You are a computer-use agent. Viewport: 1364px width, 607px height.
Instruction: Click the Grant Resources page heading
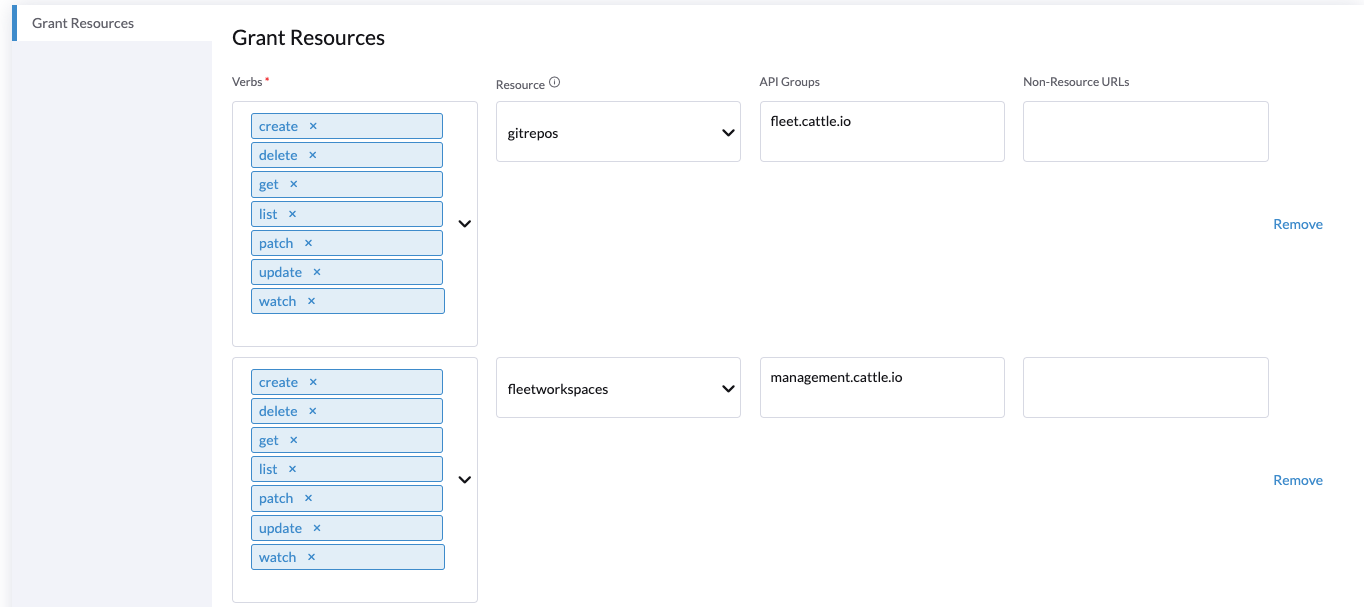pyautogui.click(x=308, y=37)
